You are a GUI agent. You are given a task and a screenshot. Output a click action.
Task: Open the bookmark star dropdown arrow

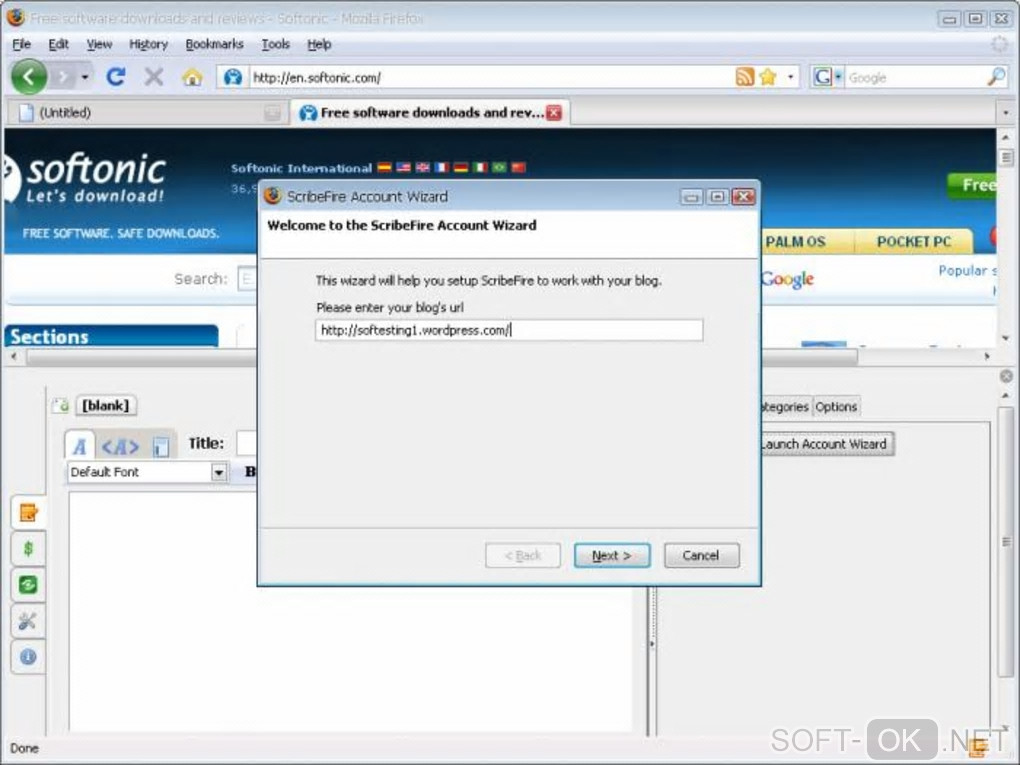790,77
